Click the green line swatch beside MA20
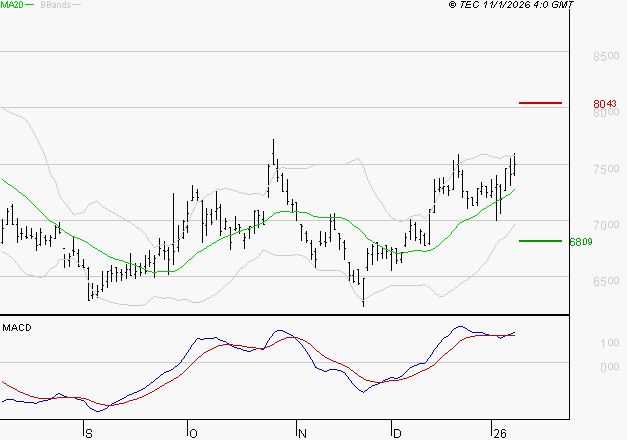This screenshot has width=627, height=440. click(x=29, y=6)
